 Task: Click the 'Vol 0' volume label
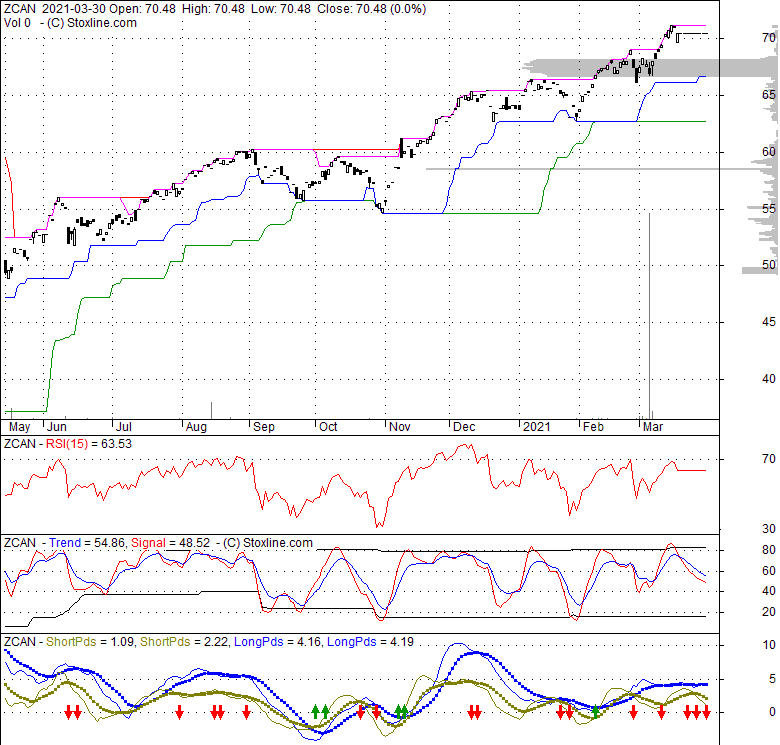click(17, 23)
